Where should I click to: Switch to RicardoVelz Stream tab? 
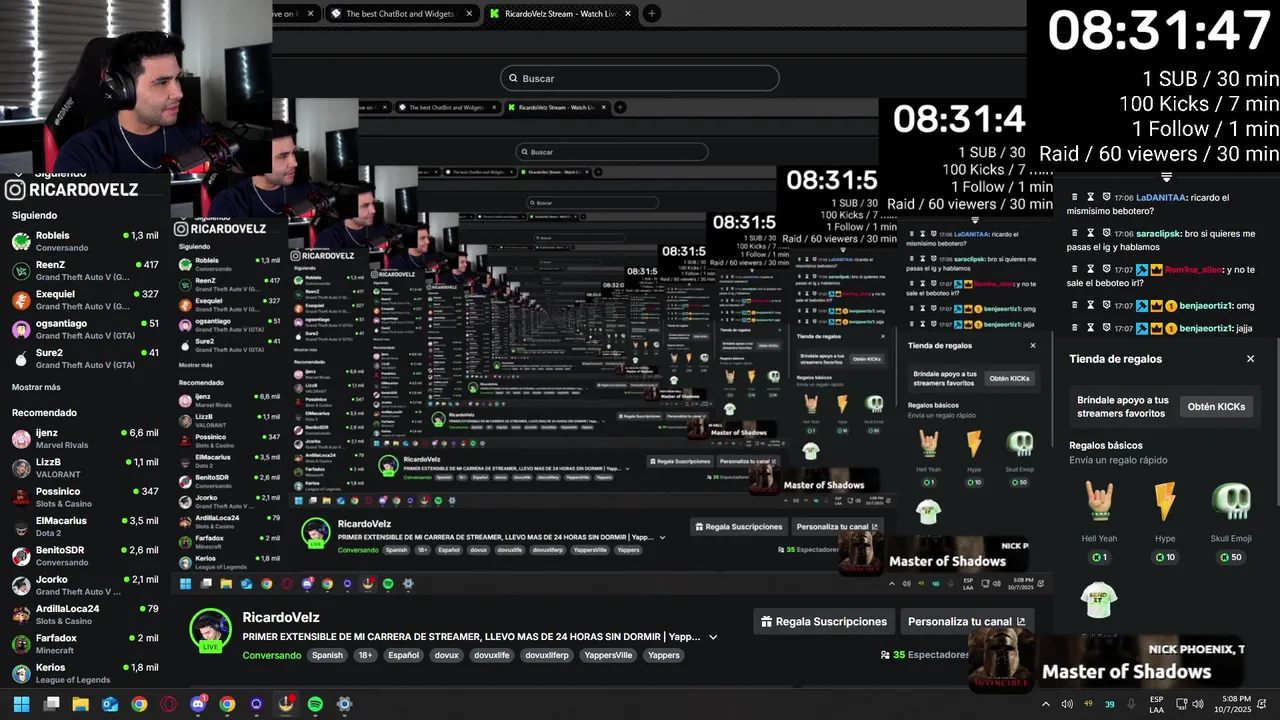(561, 14)
